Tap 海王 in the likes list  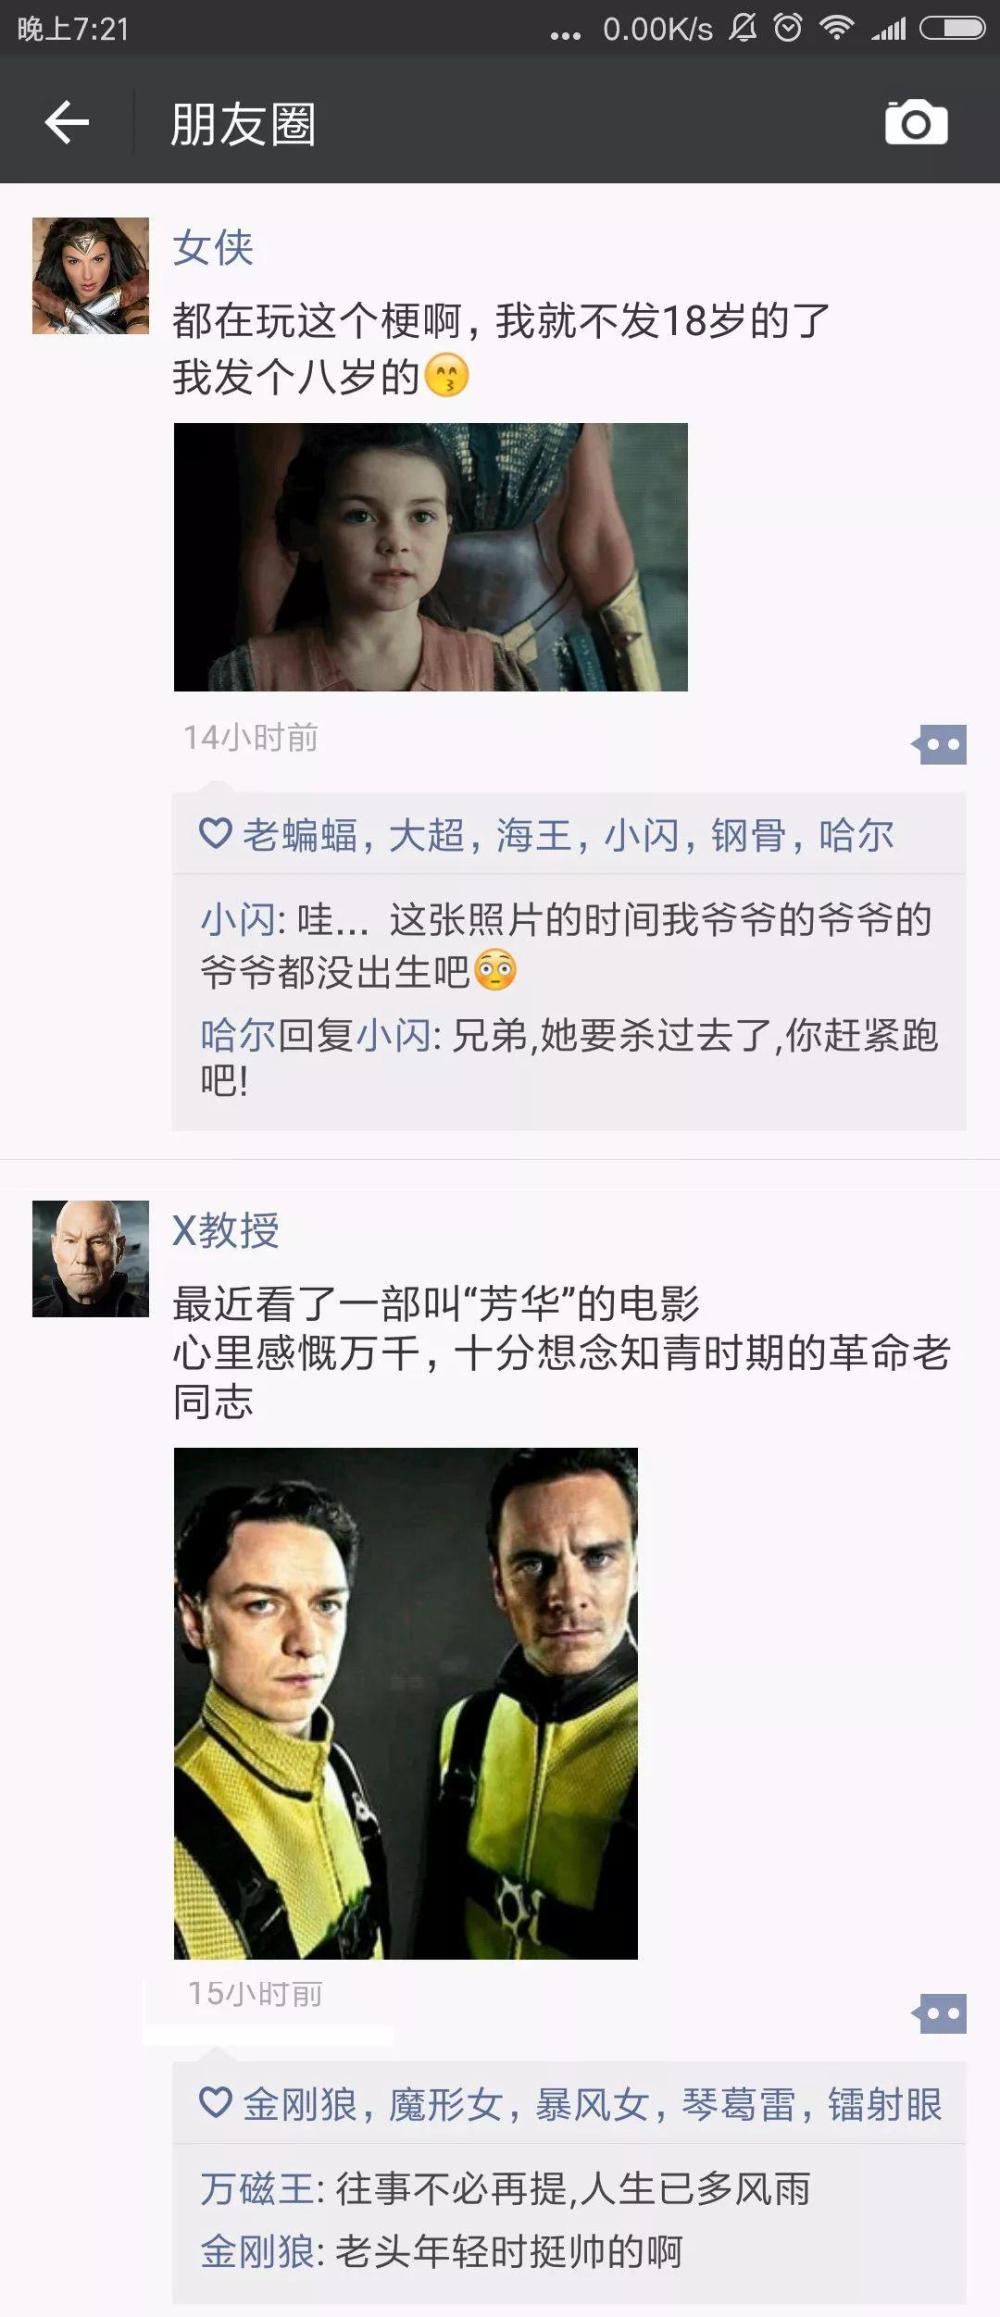(x=534, y=834)
